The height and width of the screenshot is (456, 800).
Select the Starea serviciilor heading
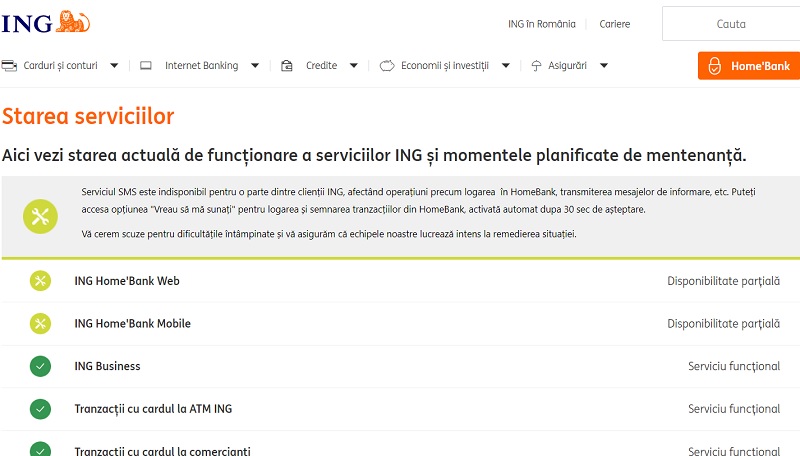click(88, 116)
